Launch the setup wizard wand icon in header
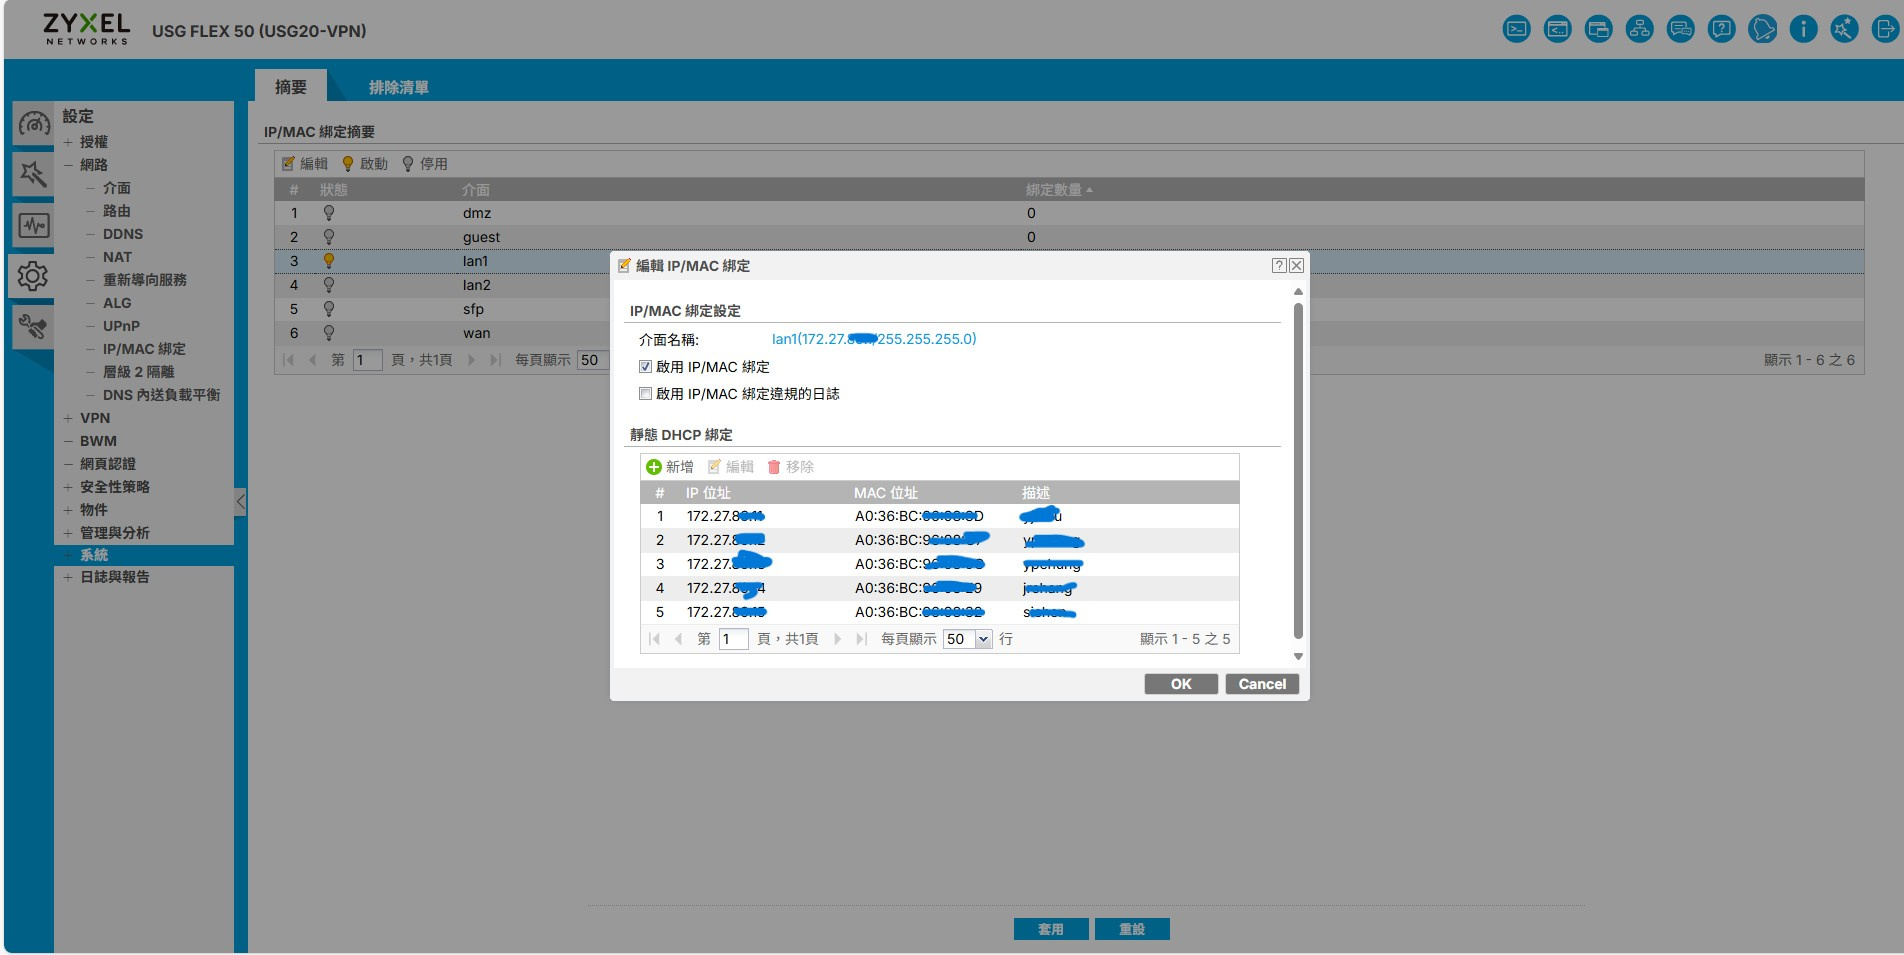The width and height of the screenshot is (1904, 955). point(1844,29)
